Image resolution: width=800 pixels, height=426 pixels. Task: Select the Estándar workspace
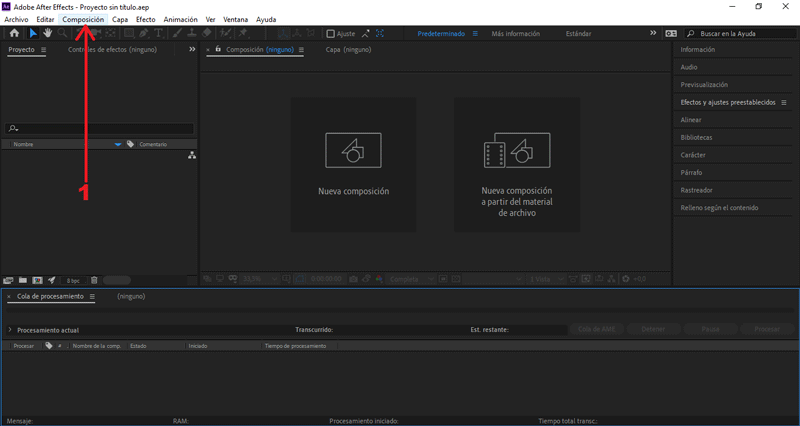coord(579,34)
